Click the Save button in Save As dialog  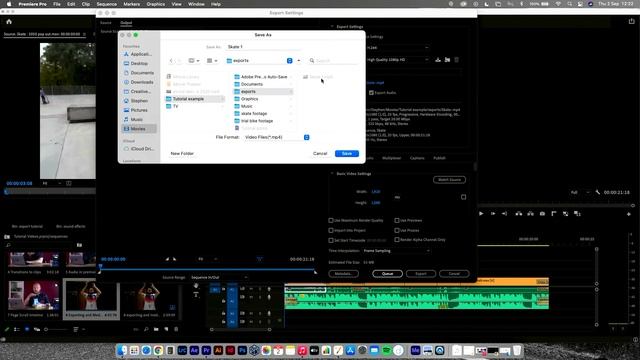[347, 153]
